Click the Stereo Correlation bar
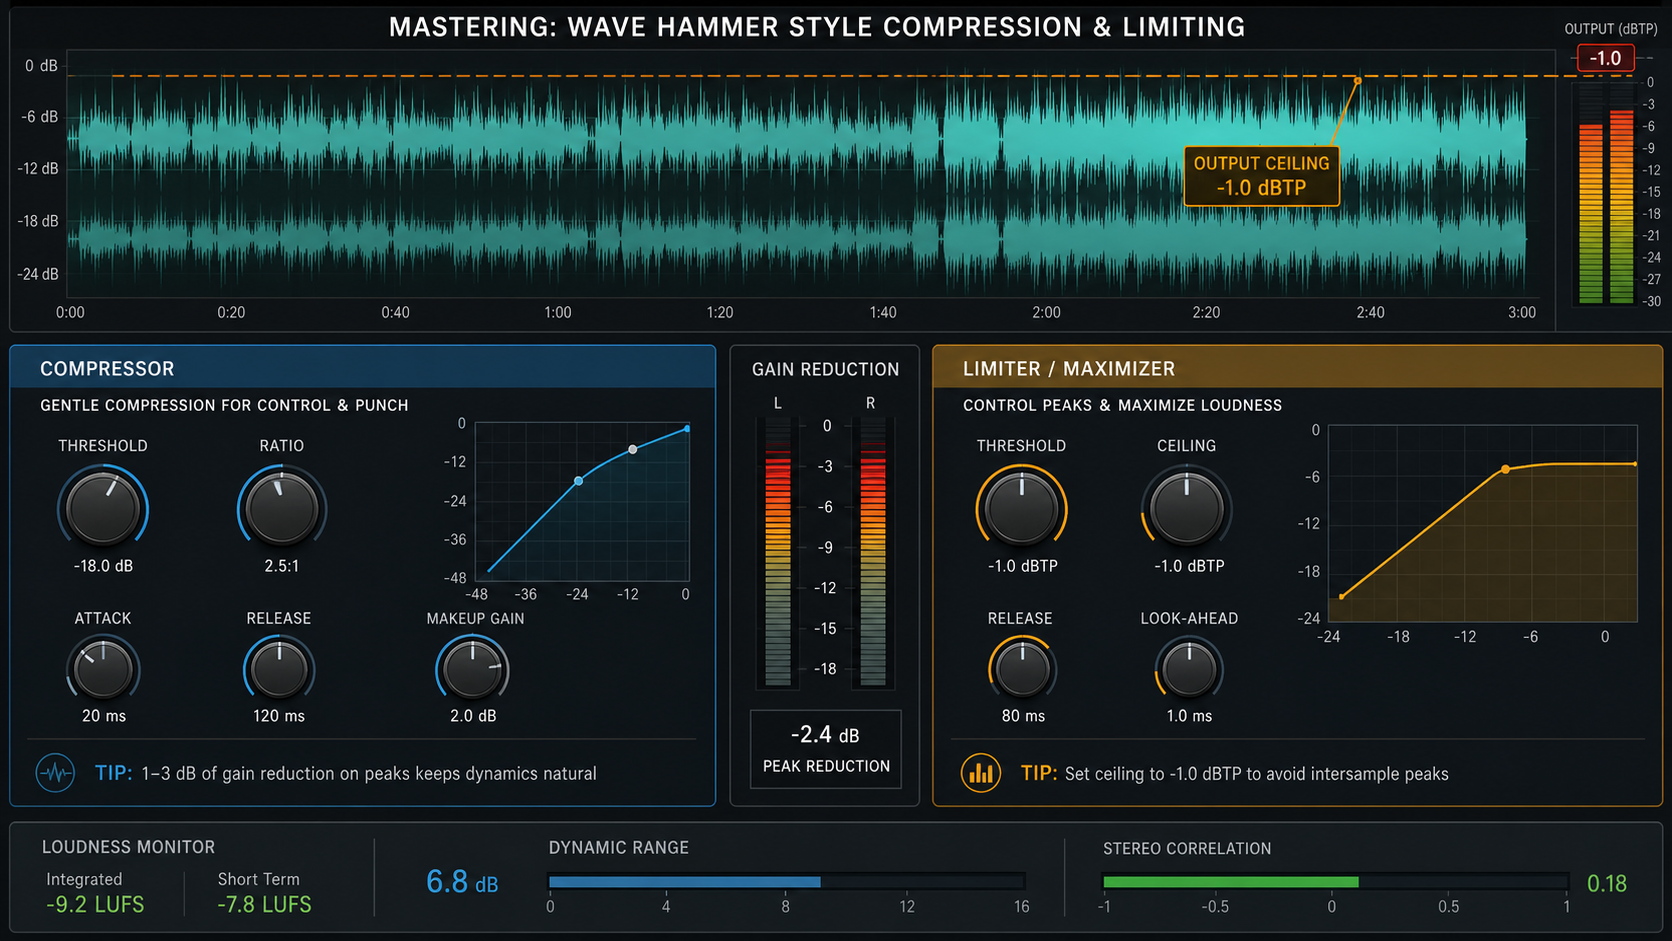Image resolution: width=1672 pixels, height=941 pixels. (x=1335, y=882)
